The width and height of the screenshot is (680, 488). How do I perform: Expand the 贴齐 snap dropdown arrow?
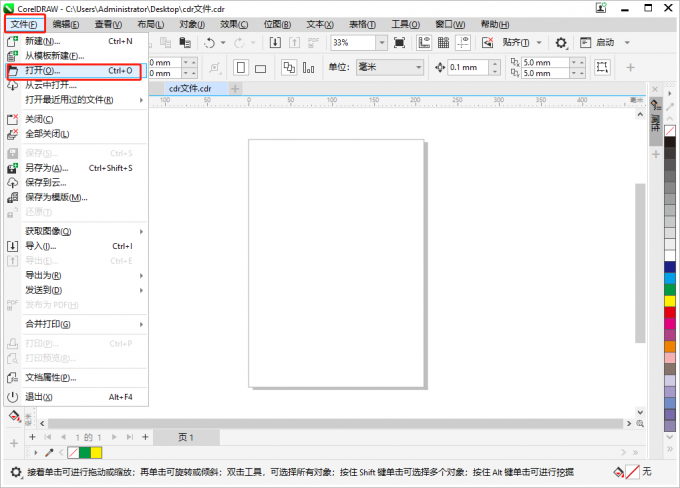click(x=539, y=43)
